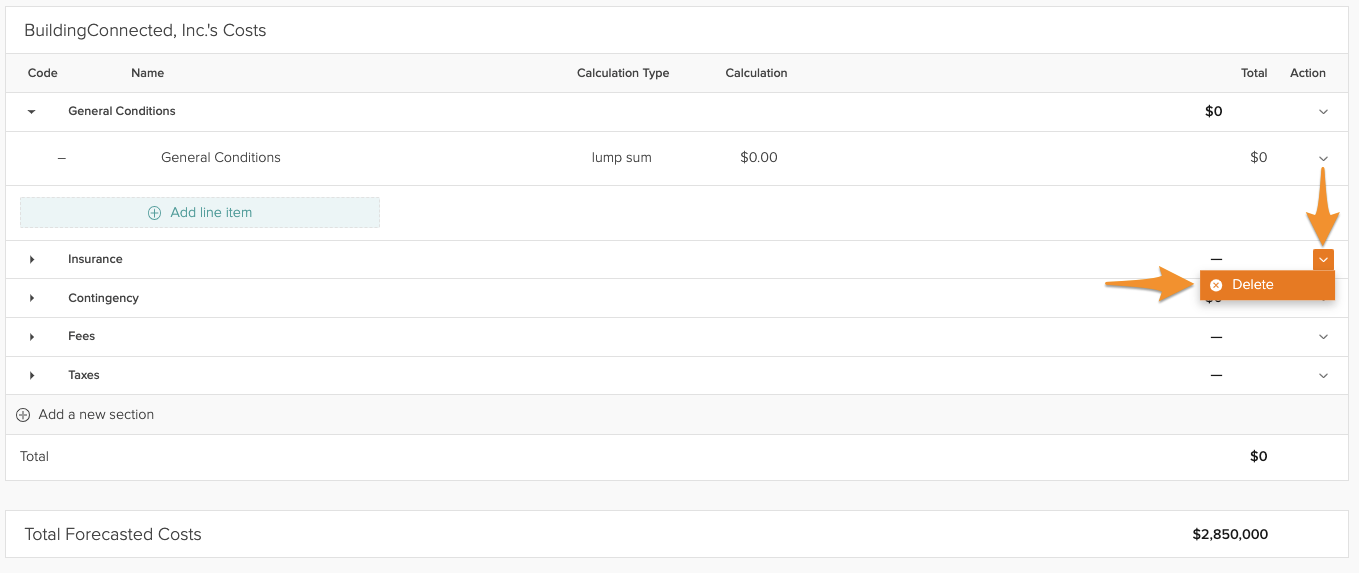Click the lump sum calculation type
The width and height of the screenshot is (1359, 573).
pos(621,157)
